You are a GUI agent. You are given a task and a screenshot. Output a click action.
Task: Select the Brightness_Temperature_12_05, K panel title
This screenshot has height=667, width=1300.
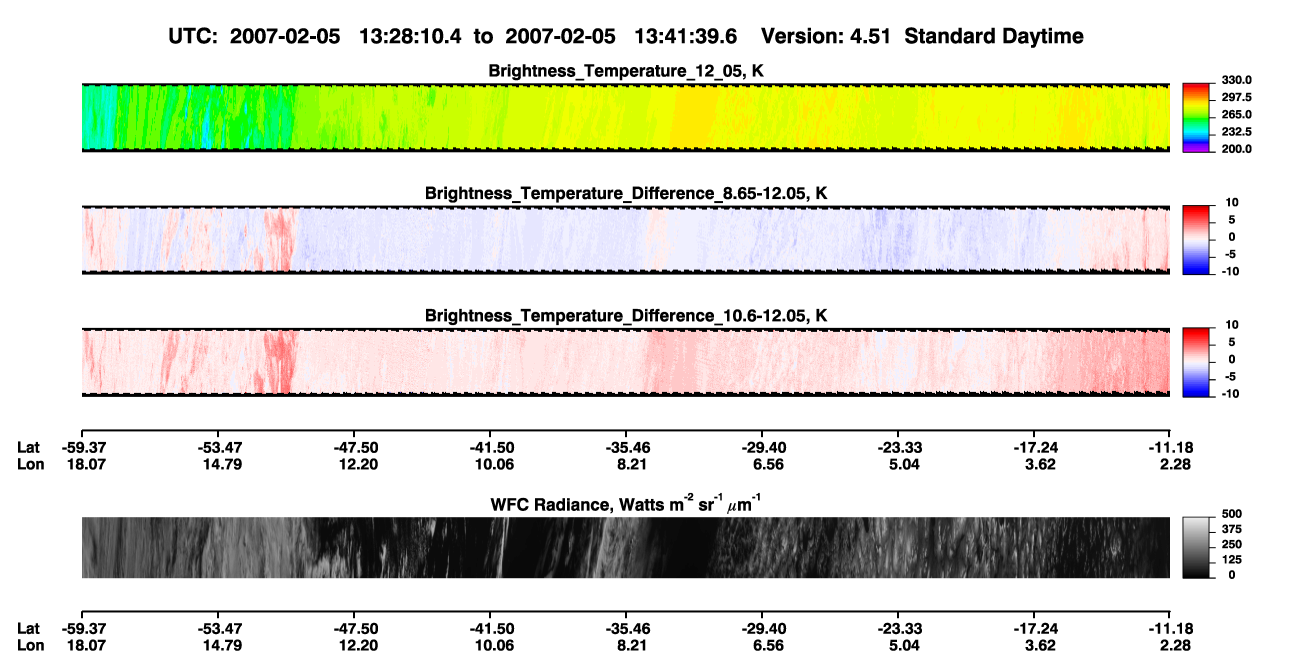pyautogui.click(x=626, y=71)
